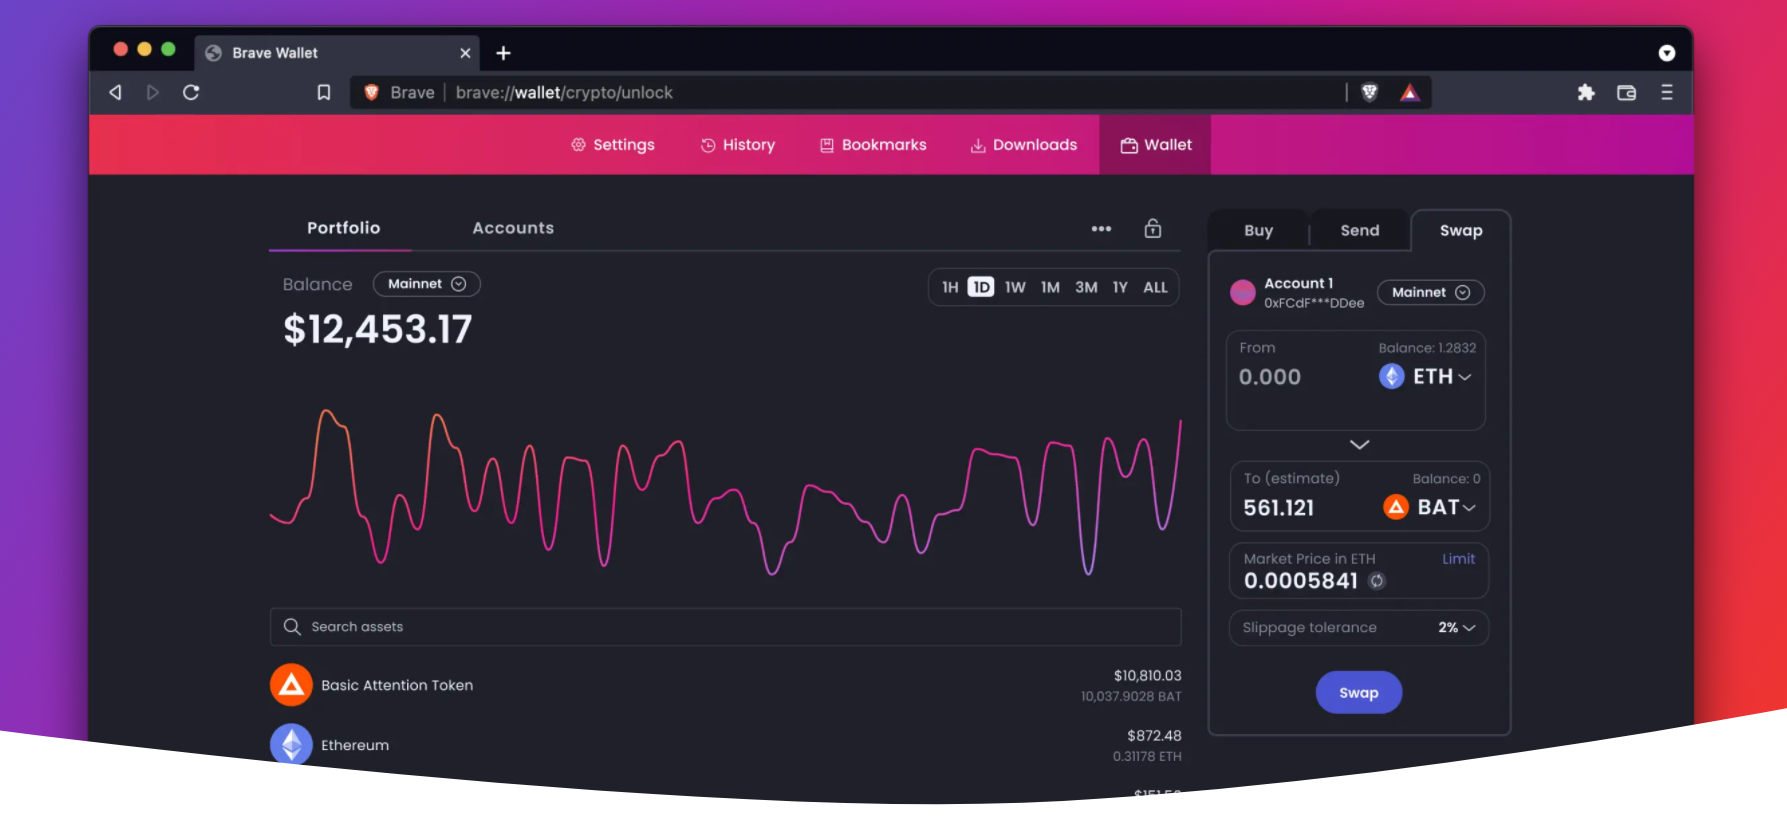
Task: Open Downloads in the top navigation bar
Action: pyautogui.click(x=1024, y=145)
